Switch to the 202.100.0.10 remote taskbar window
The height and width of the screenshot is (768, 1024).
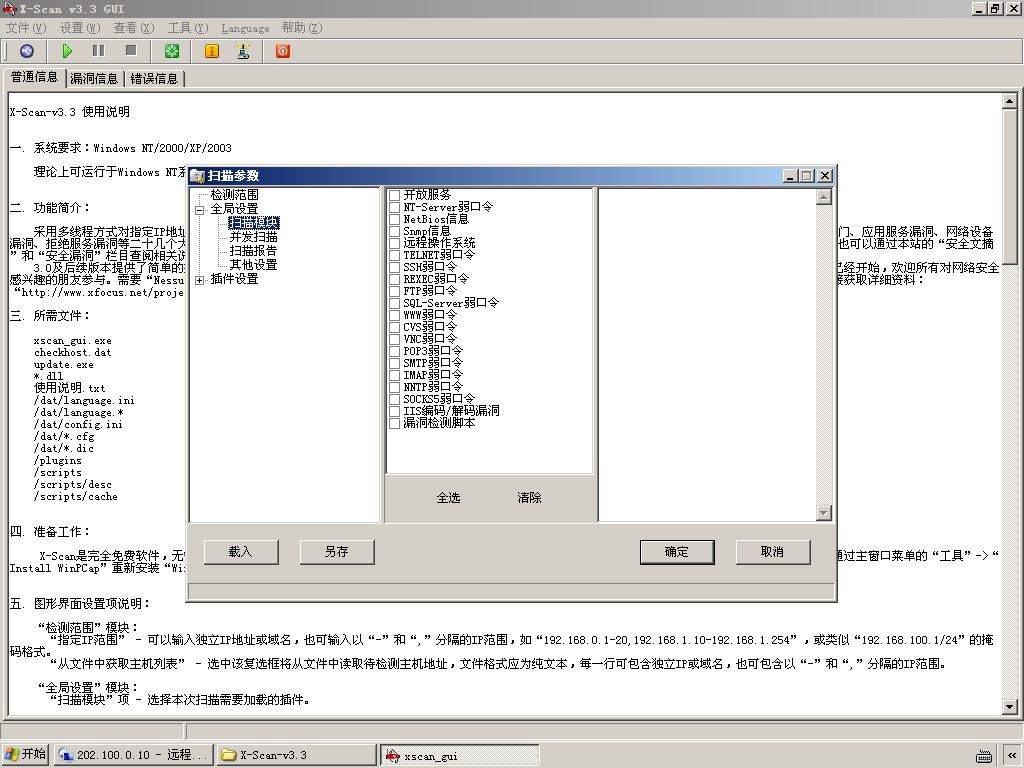tap(133, 755)
